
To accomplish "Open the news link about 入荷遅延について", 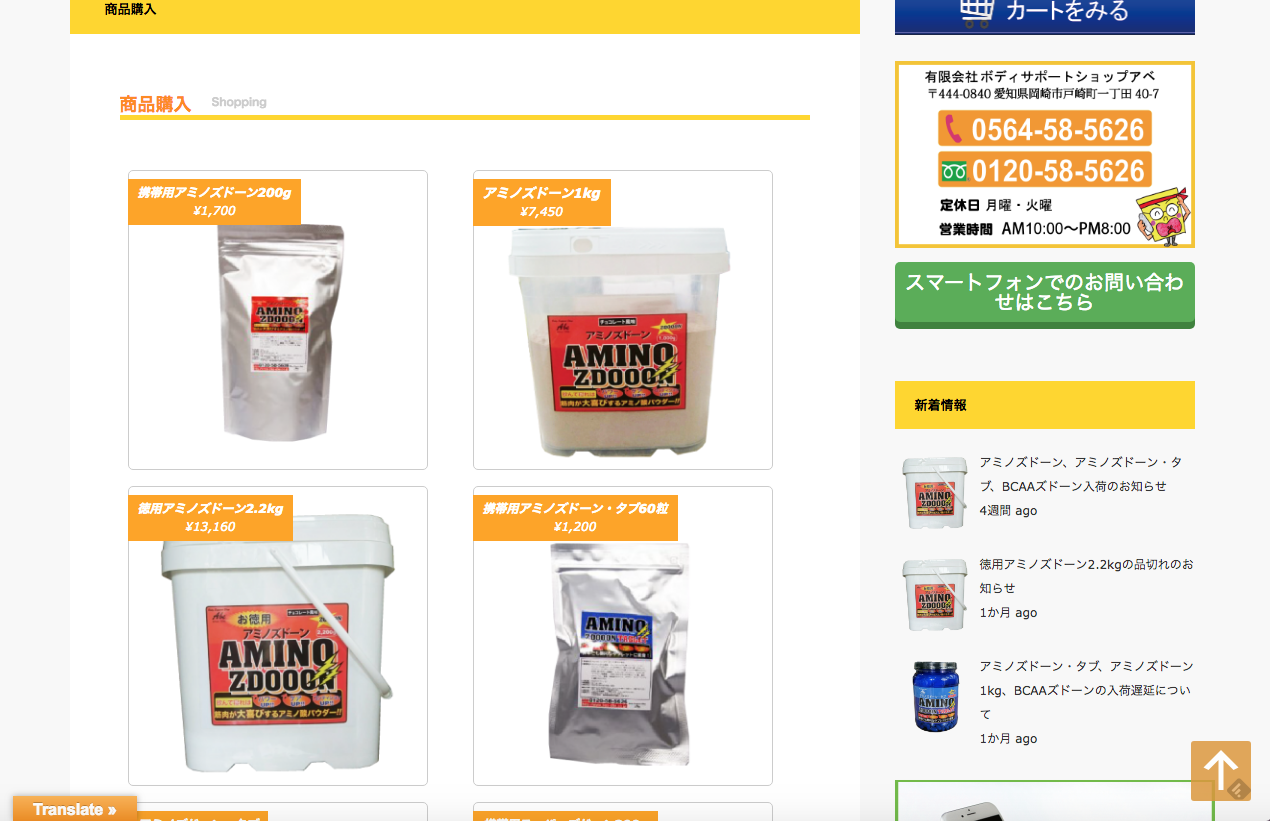I will click(1086, 690).
